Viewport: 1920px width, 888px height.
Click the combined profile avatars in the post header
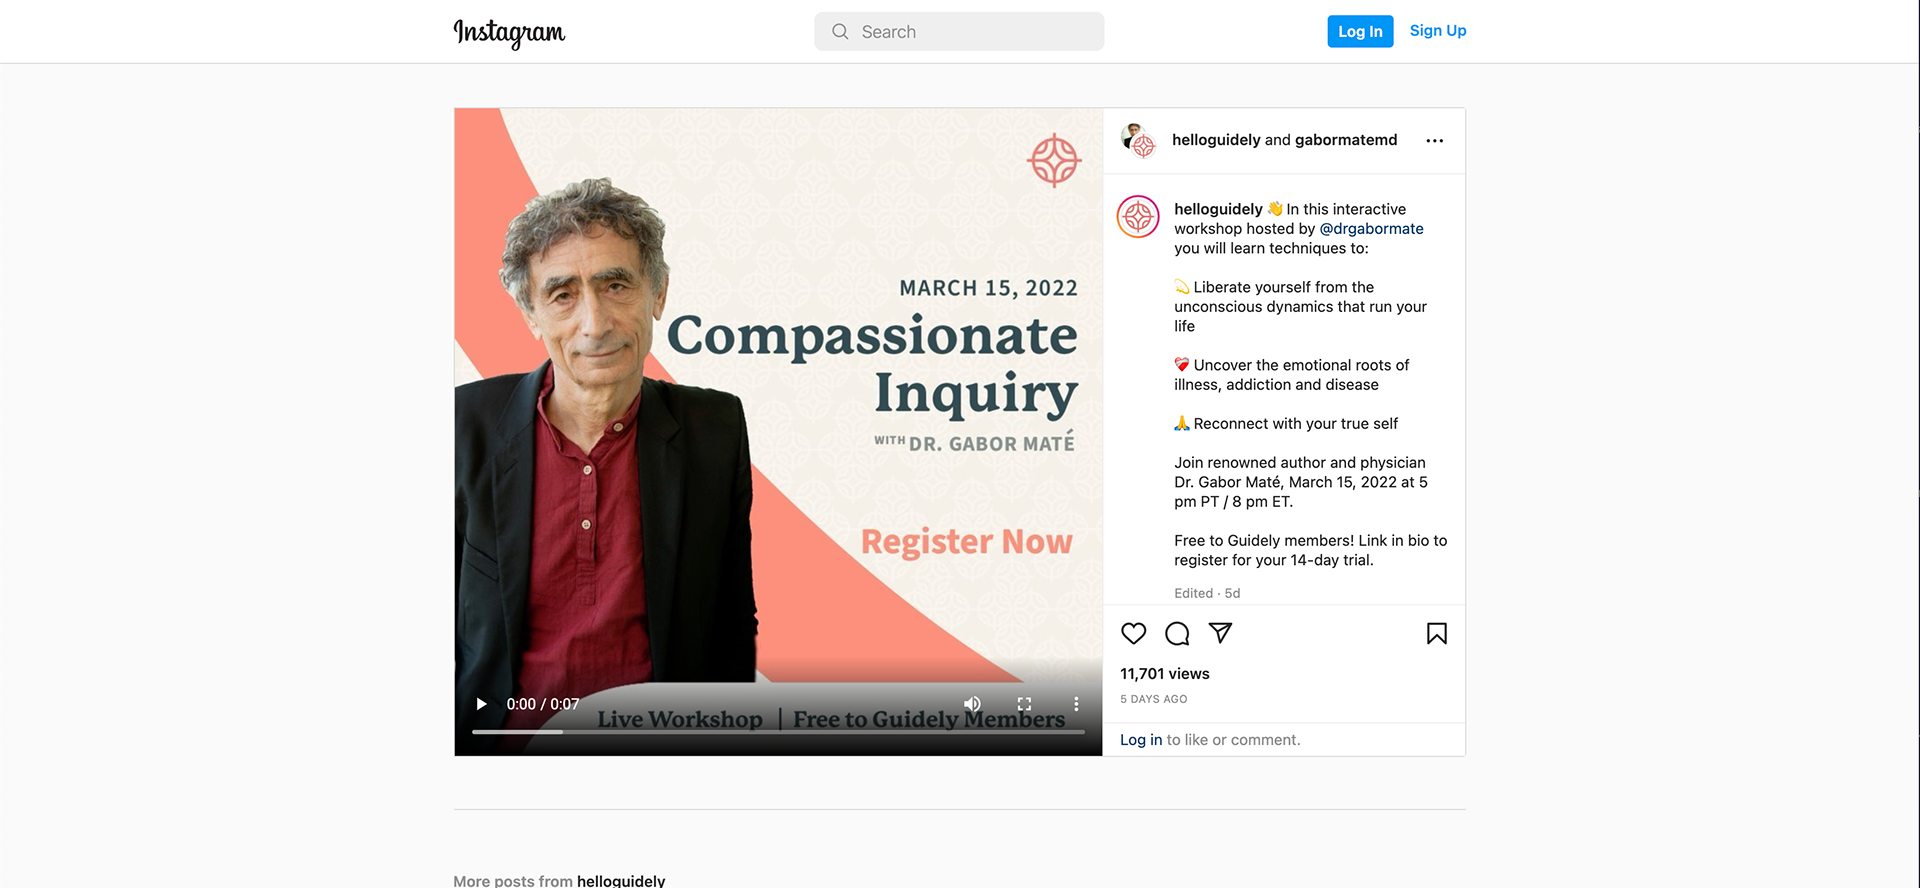tap(1138, 140)
